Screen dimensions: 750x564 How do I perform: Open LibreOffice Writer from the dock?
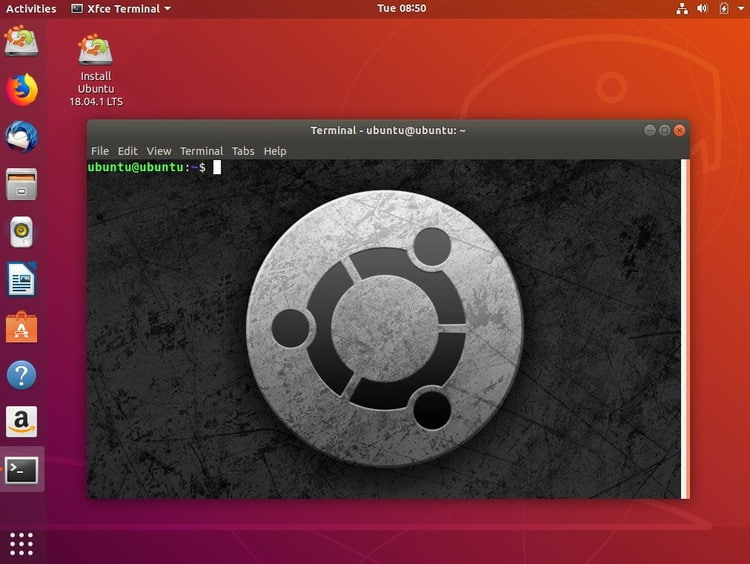point(22,279)
